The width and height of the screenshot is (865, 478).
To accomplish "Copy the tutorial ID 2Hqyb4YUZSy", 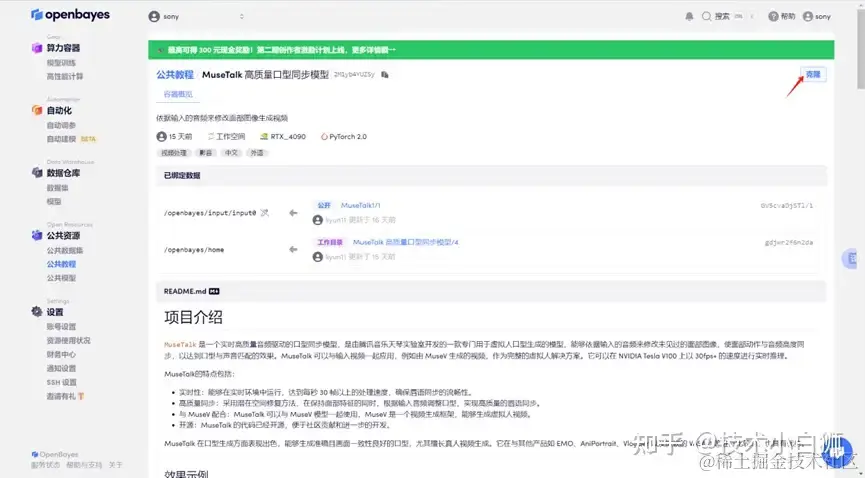I will (x=385, y=75).
